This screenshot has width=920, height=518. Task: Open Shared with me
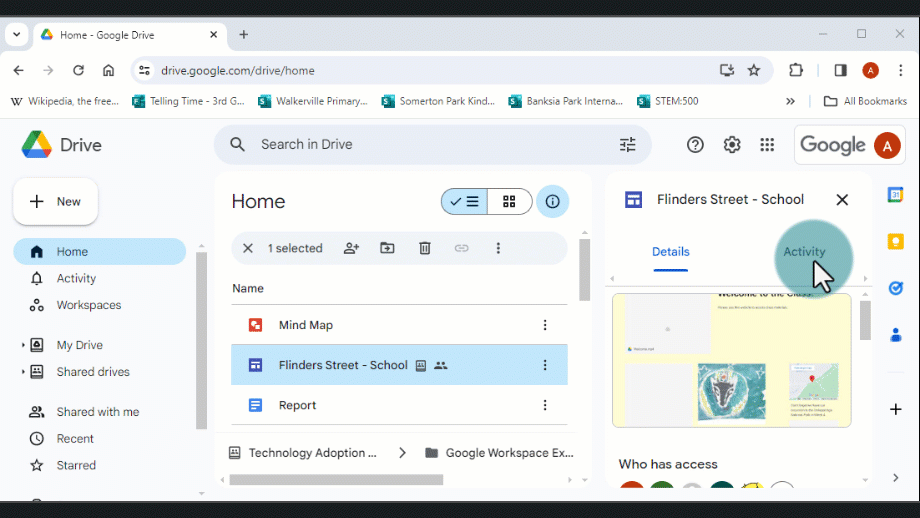coord(97,412)
